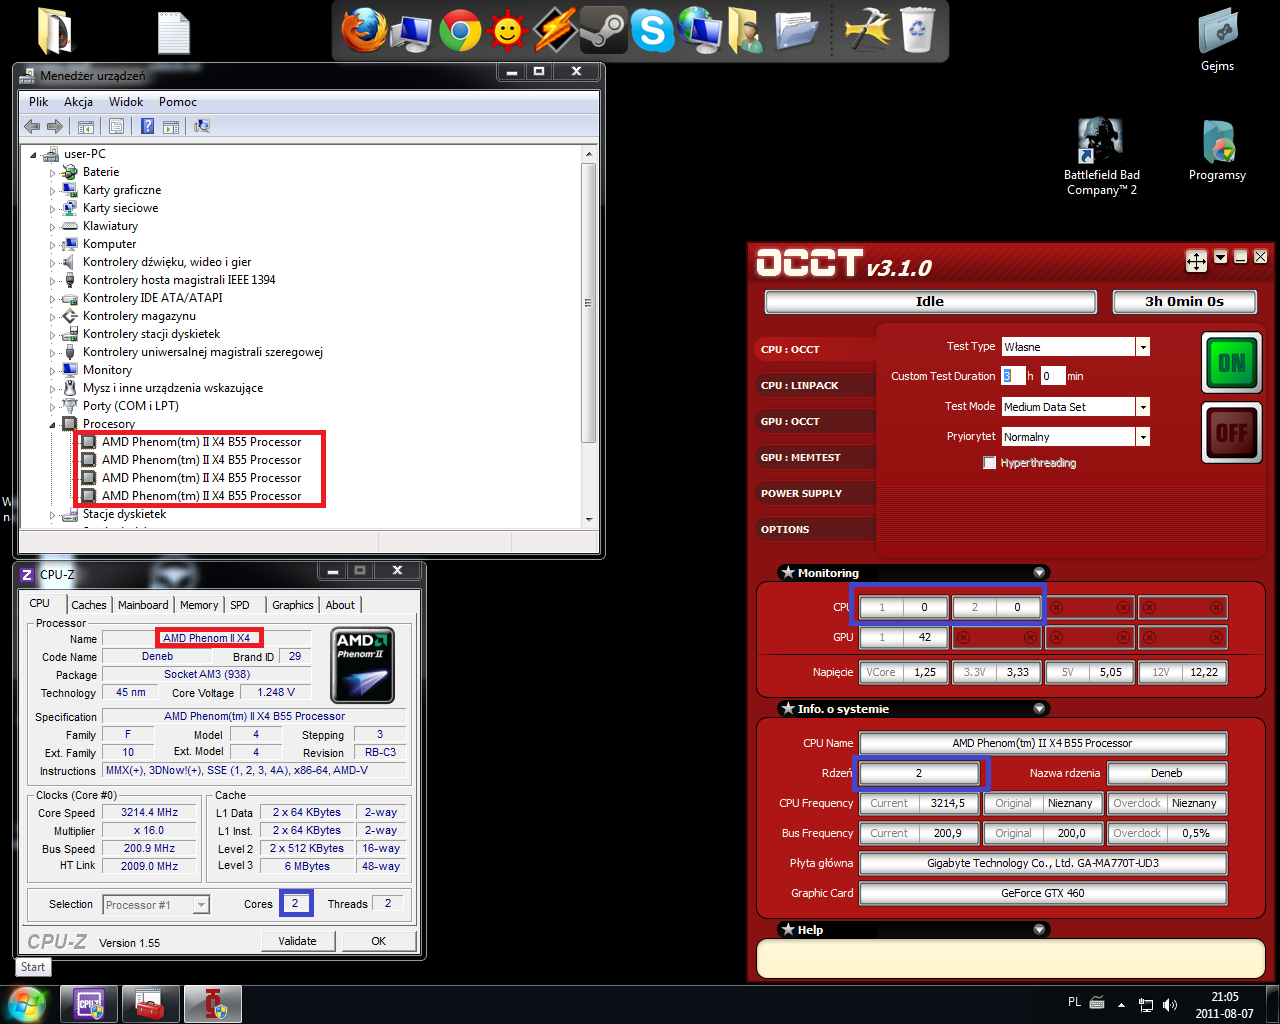This screenshot has height=1024, width=1280.
Task: Open the Test Mode dropdown
Action: pyautogui.click(x=1142, y=407)
